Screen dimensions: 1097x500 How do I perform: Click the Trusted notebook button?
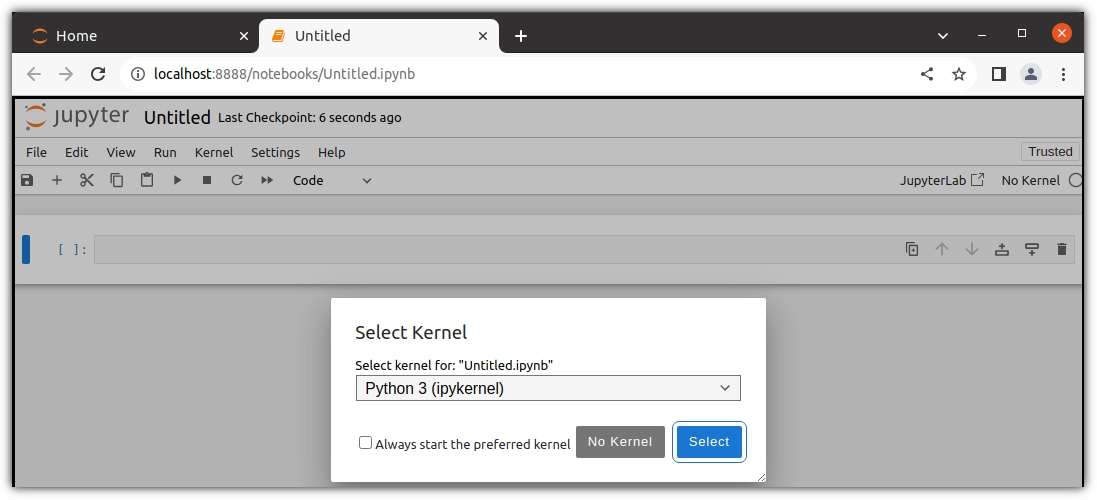pyautogui.click(x=1050, y=152)
